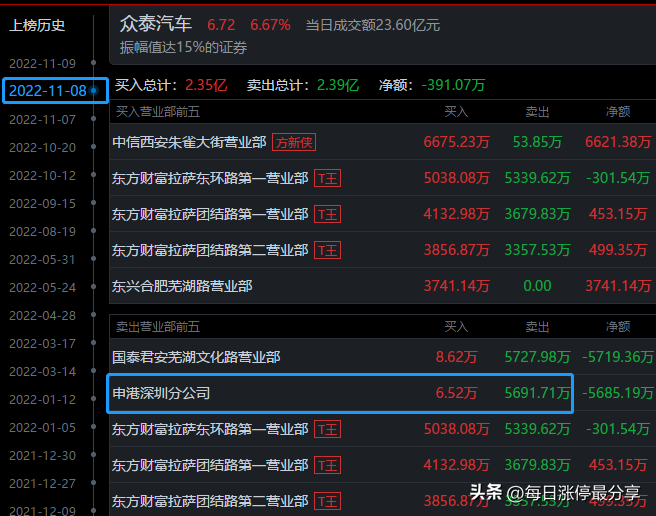Click 卖出总计 value 2.39亿

(338, 85)
